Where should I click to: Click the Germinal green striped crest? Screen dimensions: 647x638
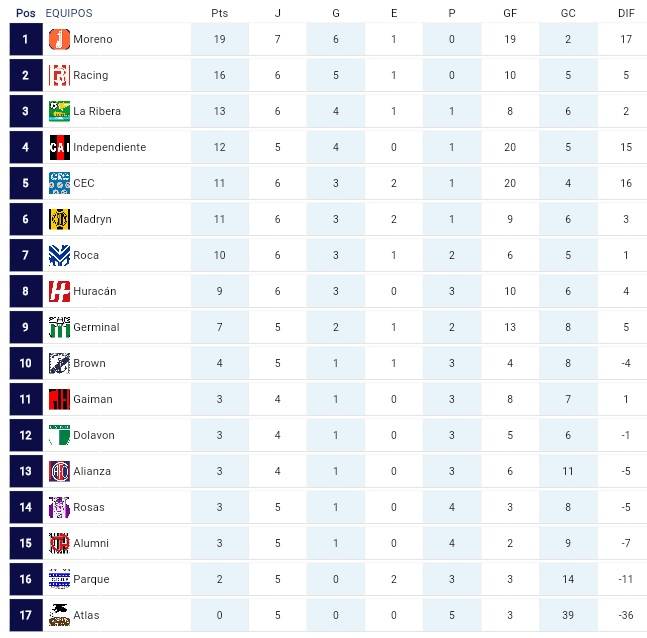tap(59, 327)
